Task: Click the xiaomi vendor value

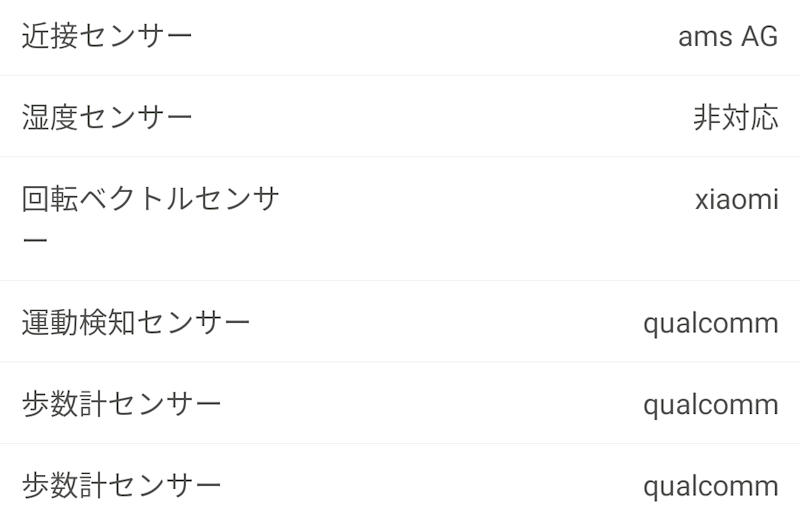Action: (736, 199)
